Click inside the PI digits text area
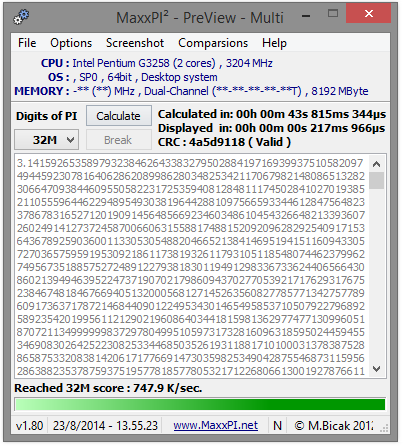 click(x=191, y=266)
